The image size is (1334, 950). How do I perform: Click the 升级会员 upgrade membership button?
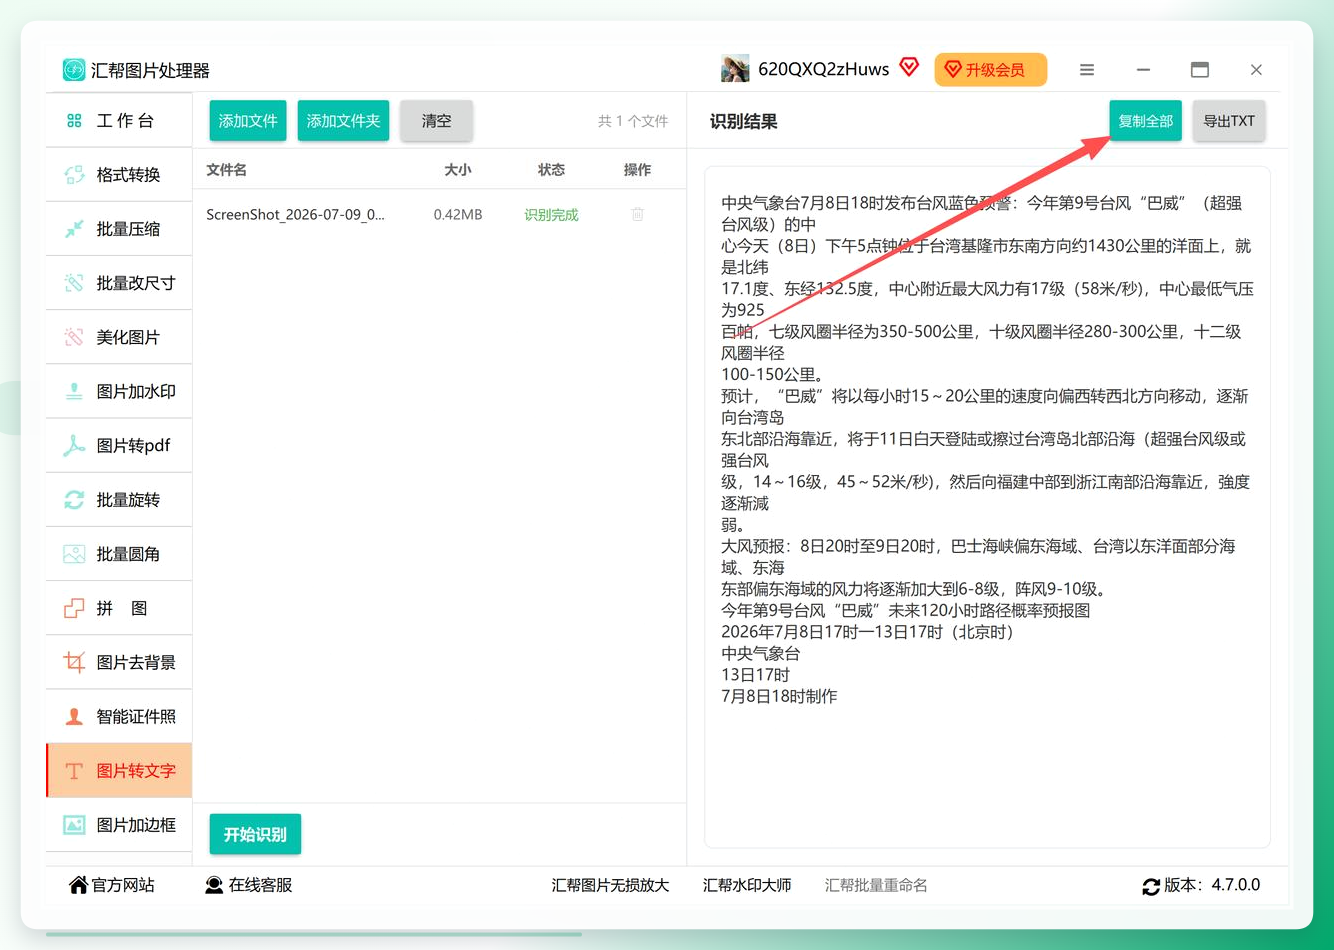point(991,70)
